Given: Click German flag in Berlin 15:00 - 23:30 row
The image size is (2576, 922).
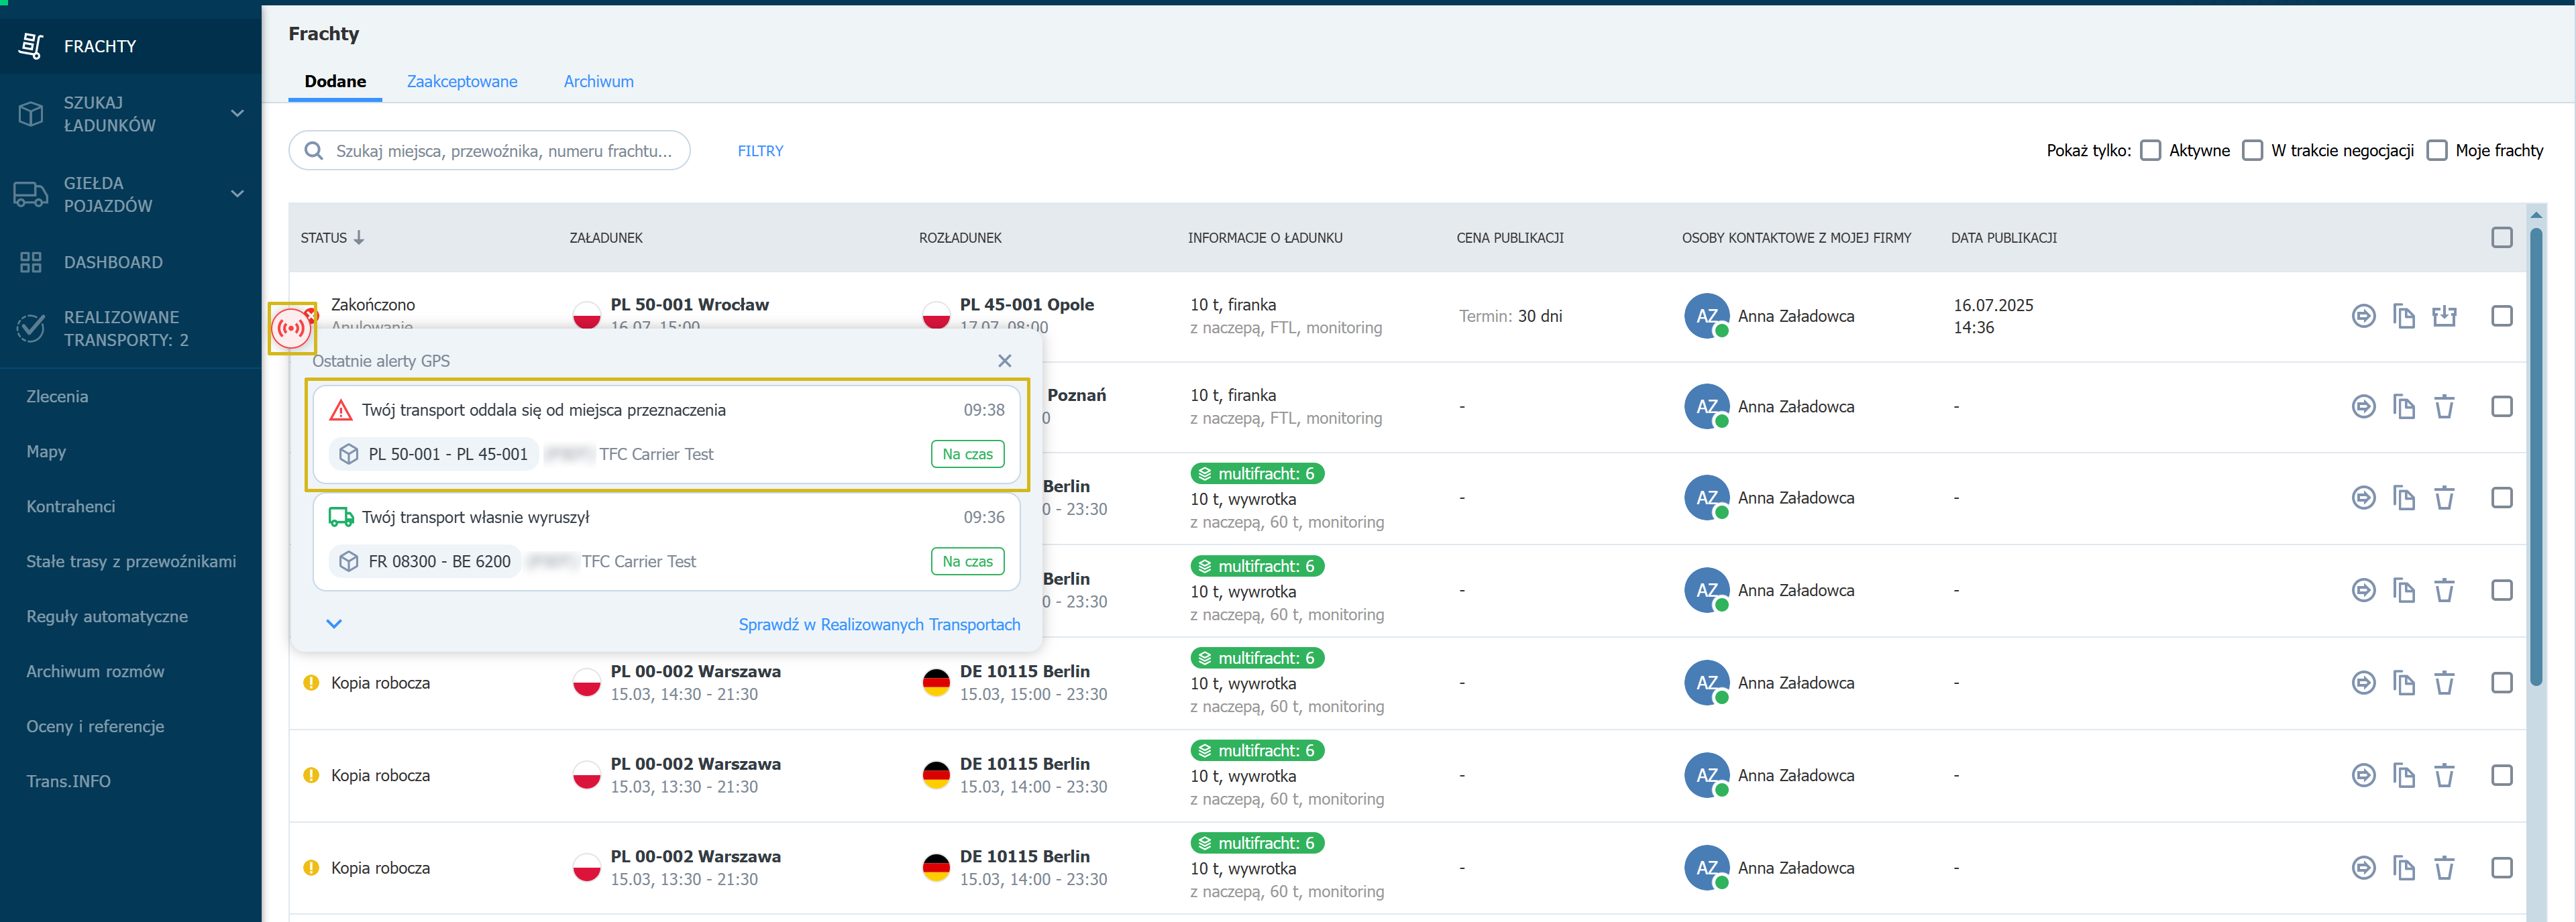Looking at the screenshot, I should pyautogui.click(x=936, y=683).
